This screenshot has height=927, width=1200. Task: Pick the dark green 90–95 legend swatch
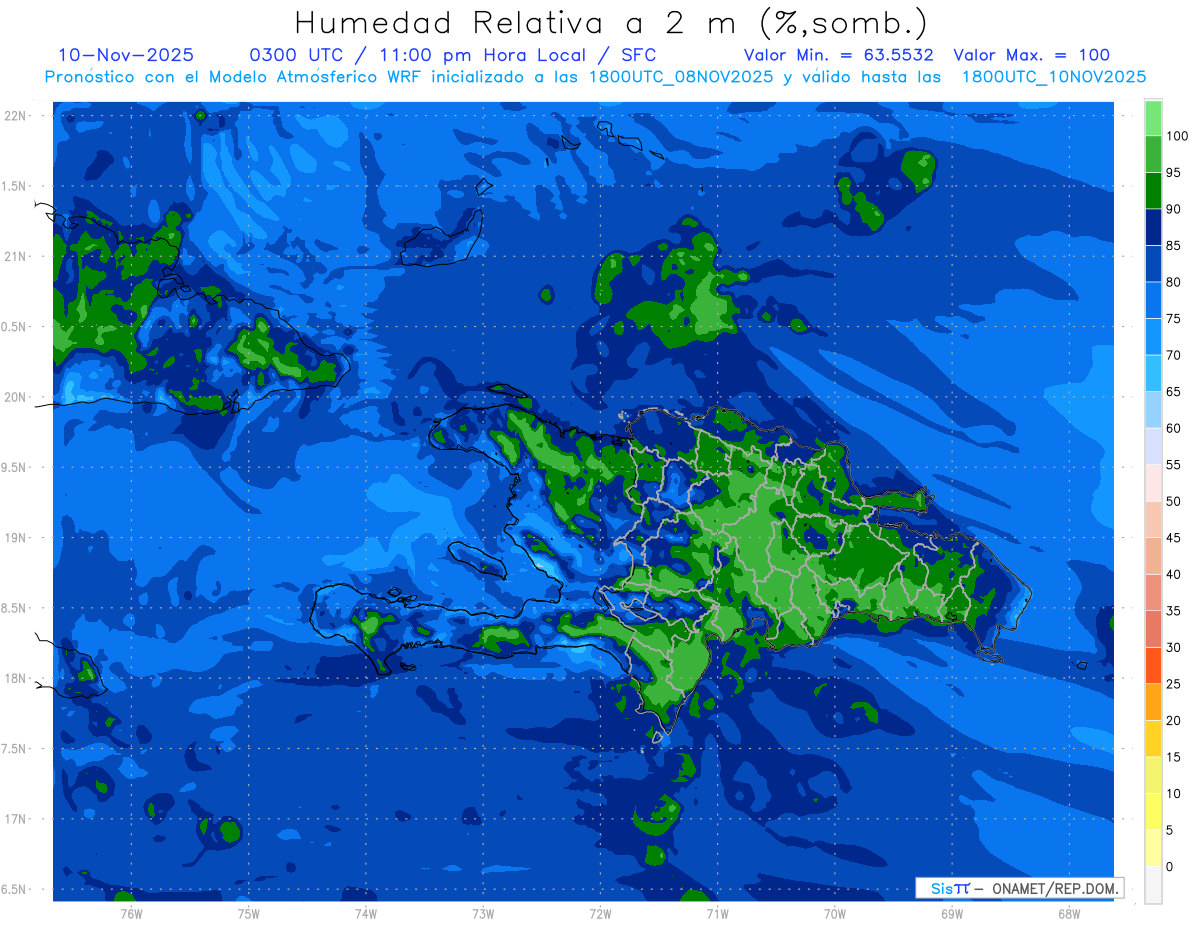click(x=1153, y=191)
